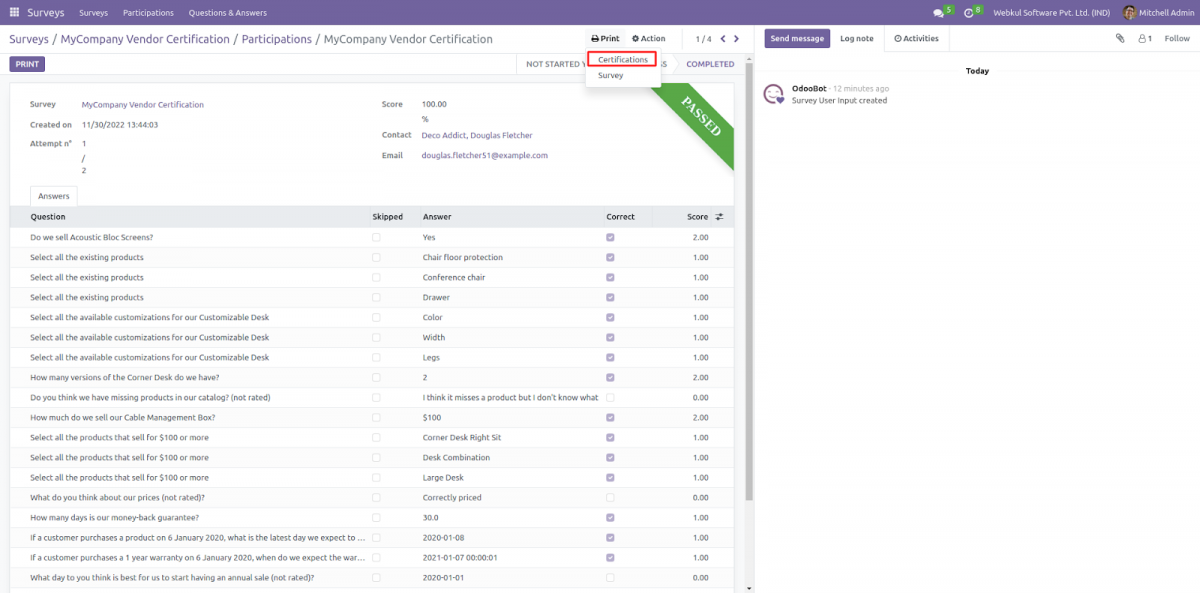Click the Send message button
The image size is (1200, 593).
tap(797, 38)
